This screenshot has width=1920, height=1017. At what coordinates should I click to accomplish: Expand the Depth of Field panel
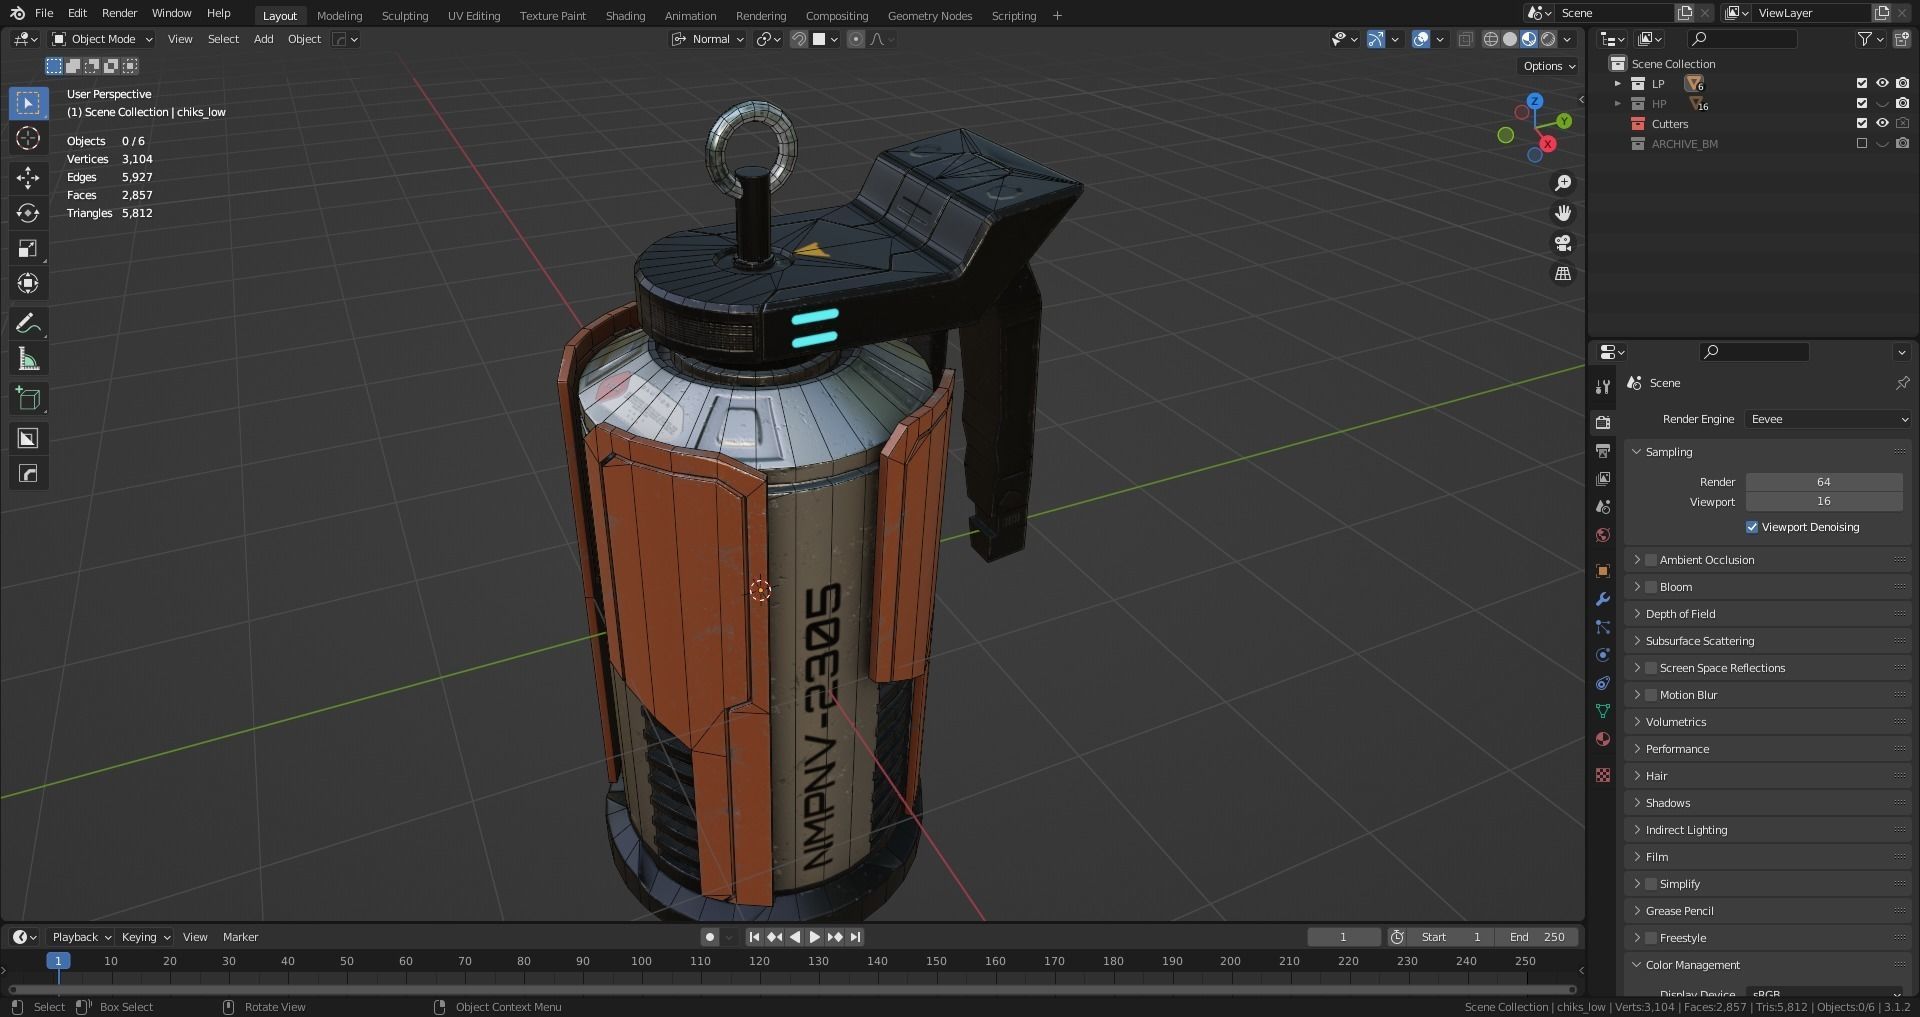coord(1680,614)
